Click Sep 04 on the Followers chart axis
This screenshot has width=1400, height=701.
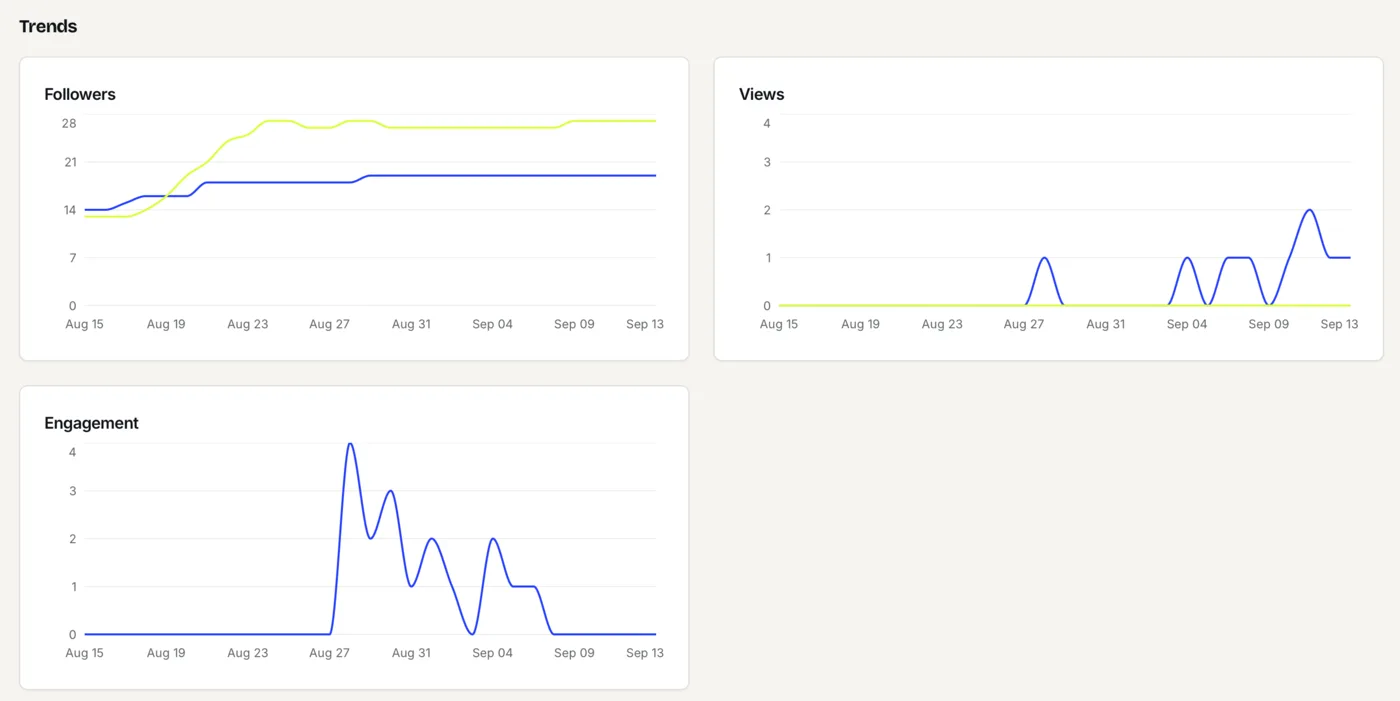492,324
